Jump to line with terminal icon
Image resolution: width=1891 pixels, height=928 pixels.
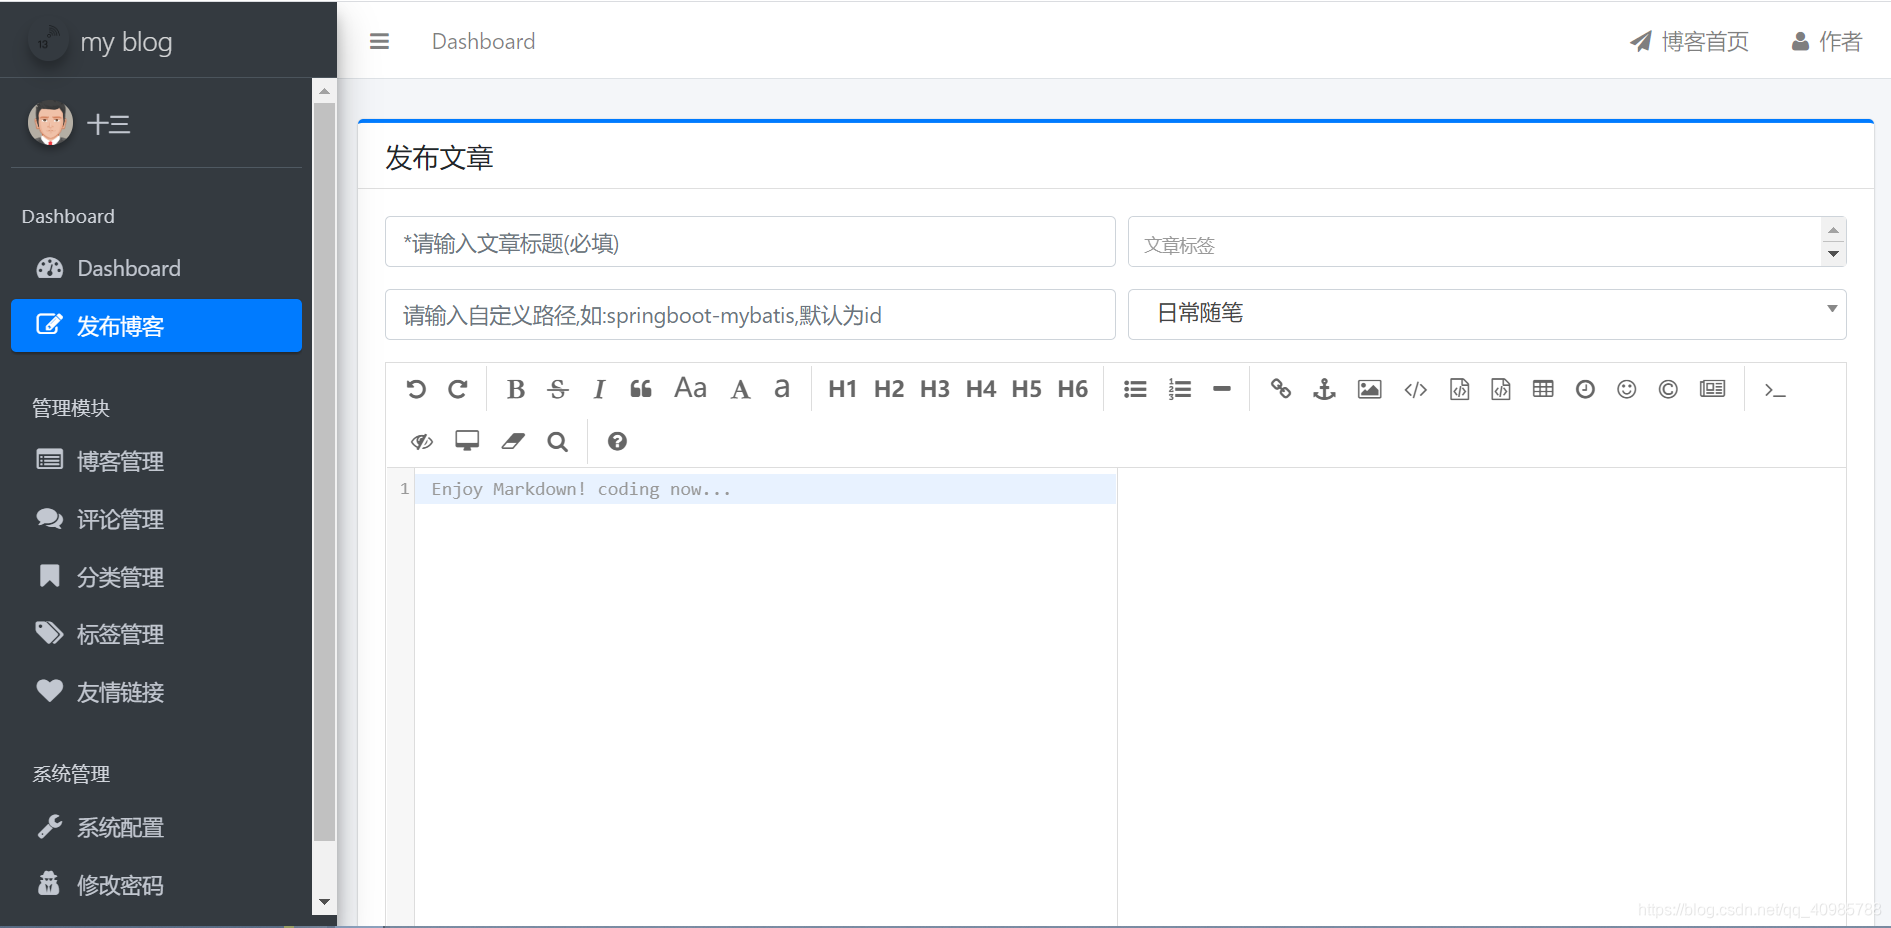click(x=1775, y=390)
